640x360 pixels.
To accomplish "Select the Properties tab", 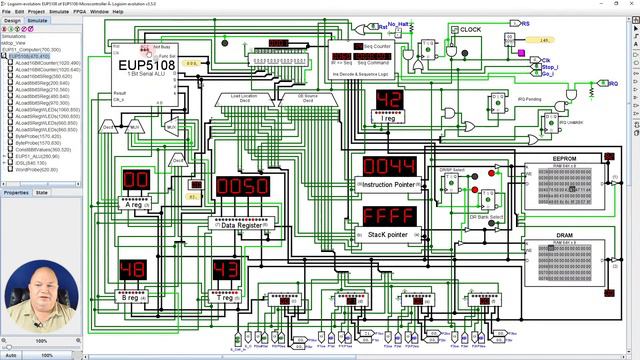I will pos(16,192).
